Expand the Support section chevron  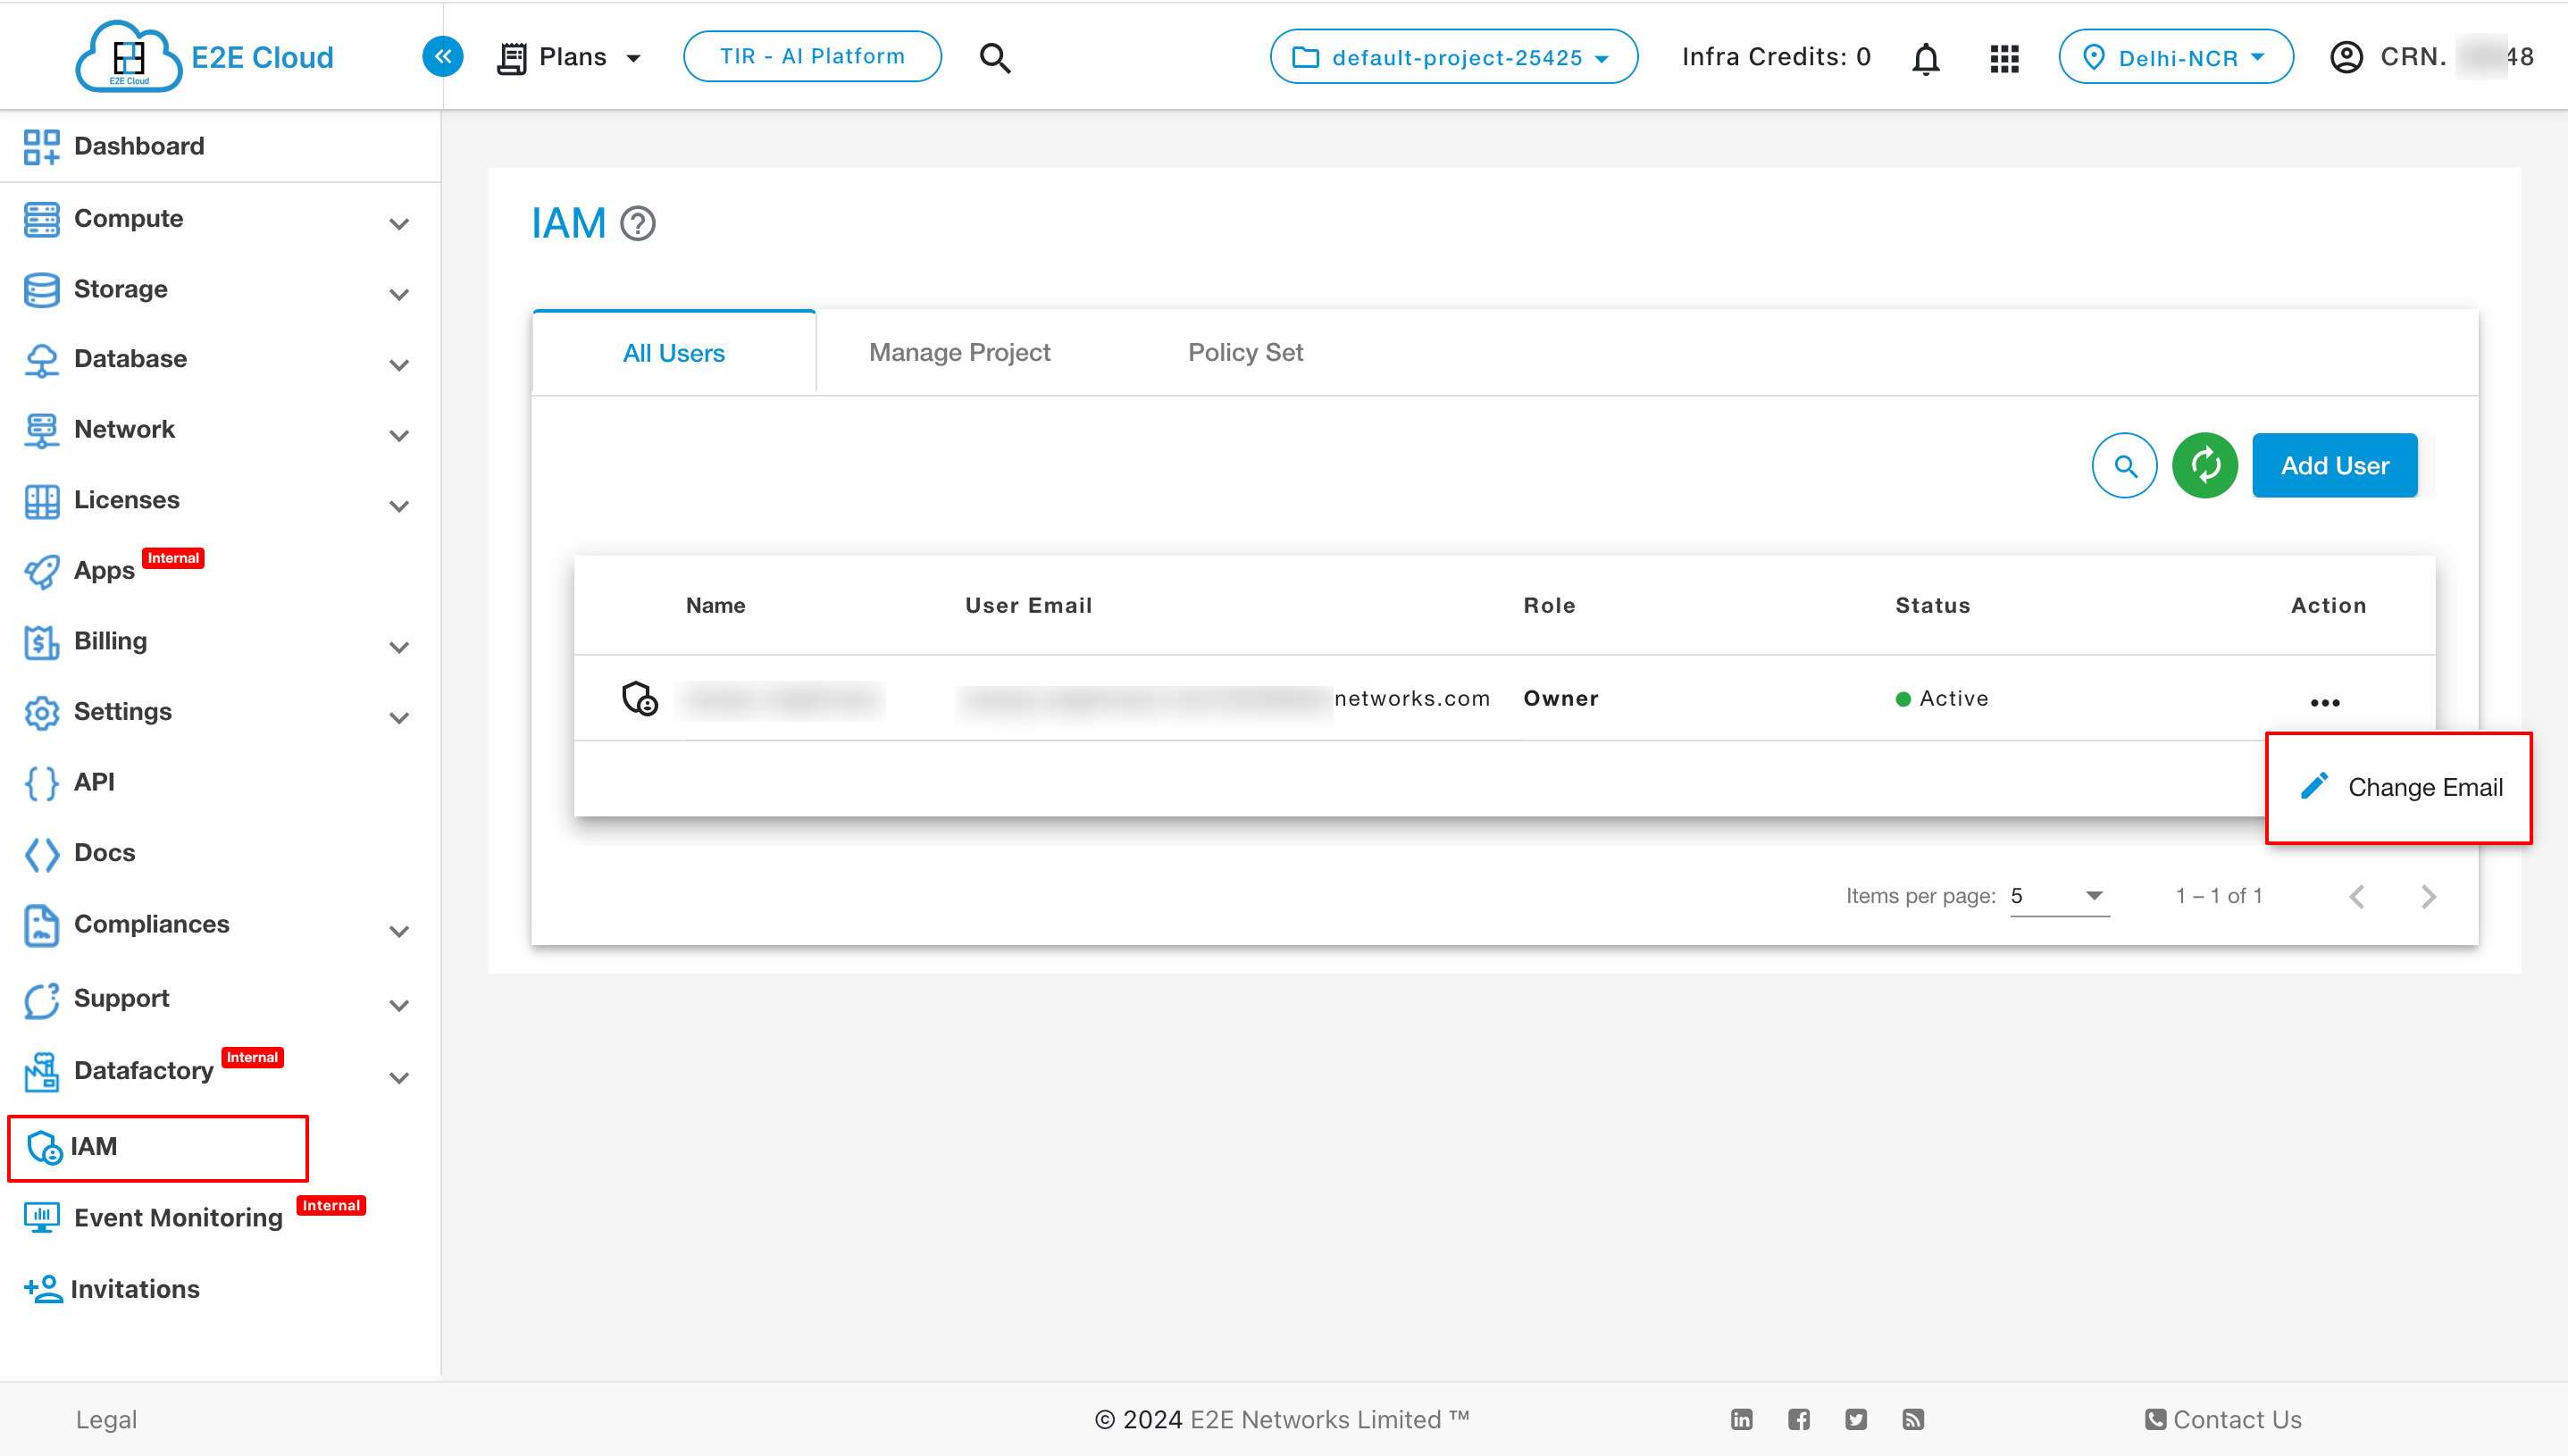pyautogui.click(x=399, y=1005)
